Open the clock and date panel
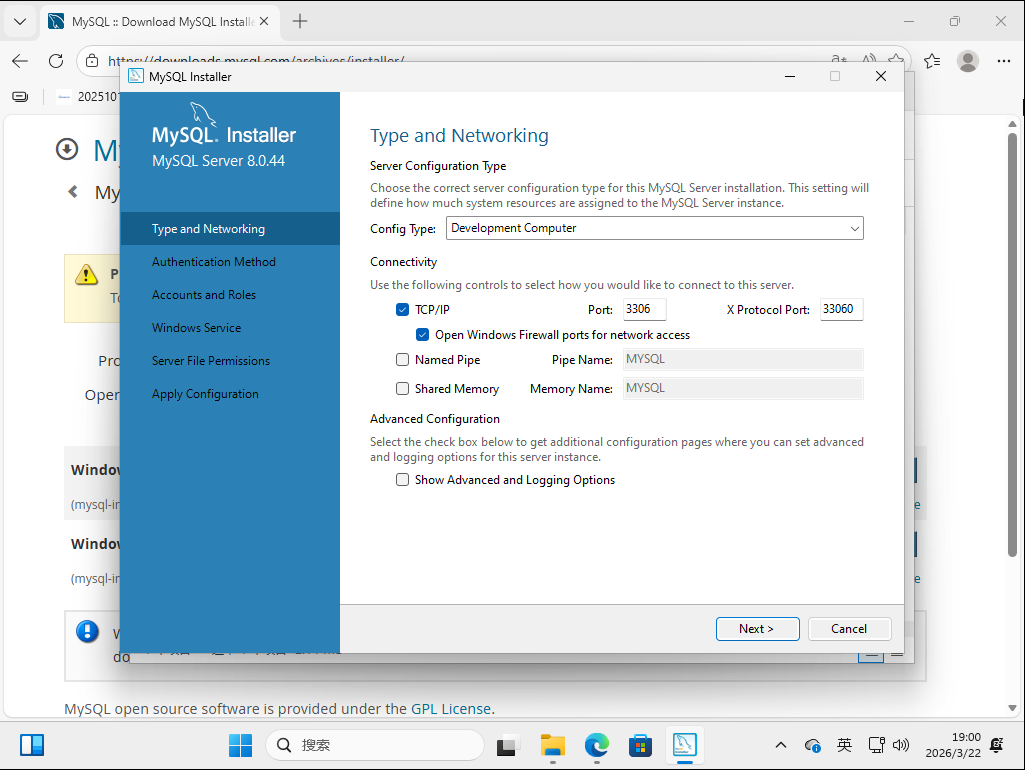Screen dimensions: 1025x770 [953, 745]
